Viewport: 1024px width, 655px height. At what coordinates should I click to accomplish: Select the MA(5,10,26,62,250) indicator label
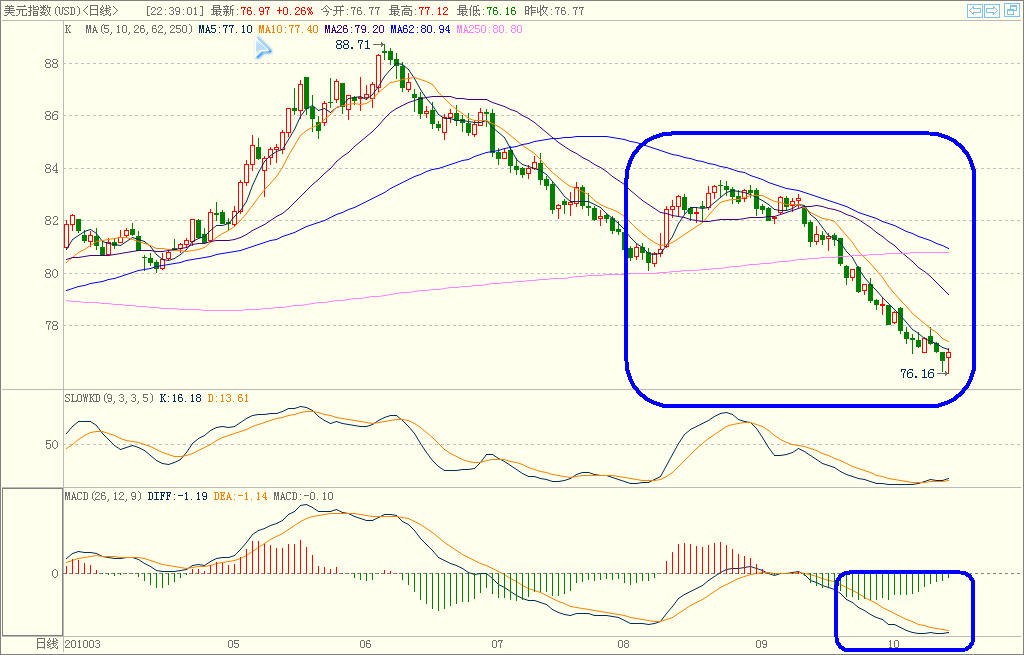pyautogui.click(x=139, y=29)
